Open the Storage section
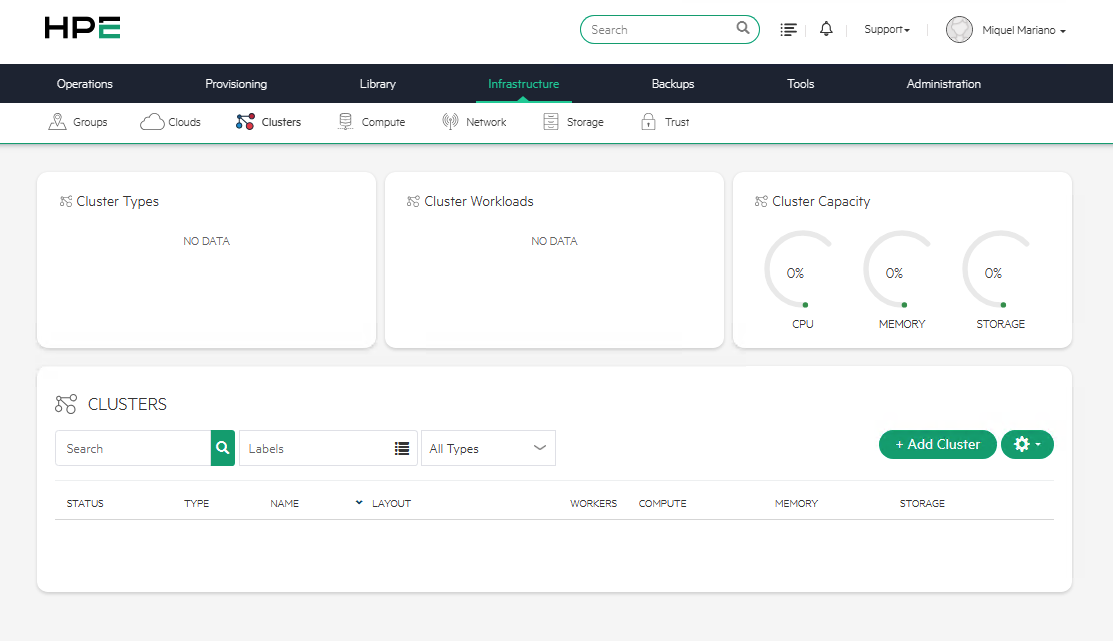Viewport: 1113px width, 641px height. coord(573,121)
